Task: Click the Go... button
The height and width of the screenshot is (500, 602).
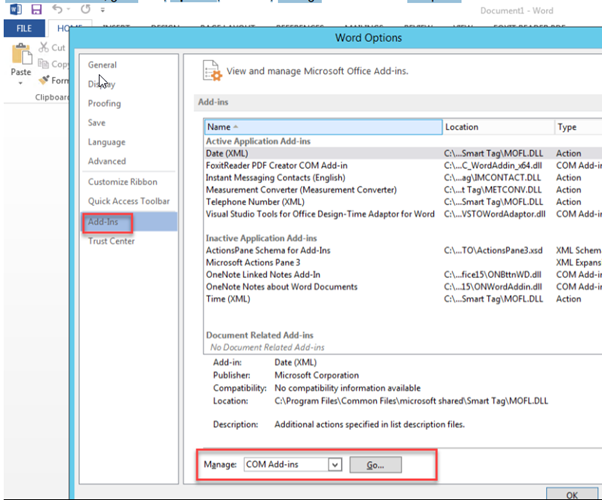Action: click(x=375, y=465)
